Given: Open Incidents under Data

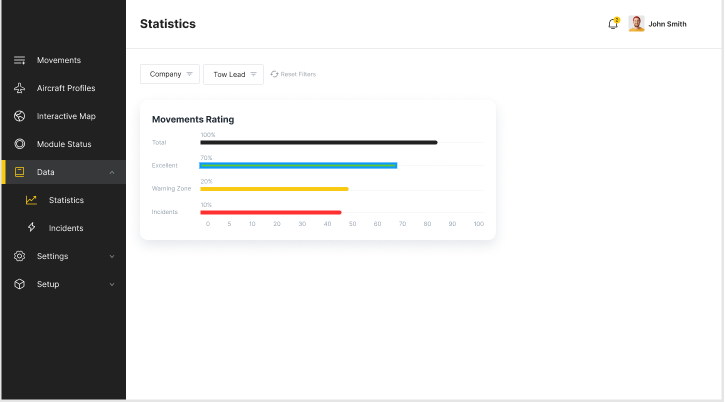Looking at the screenshot, I should [66, 228].
